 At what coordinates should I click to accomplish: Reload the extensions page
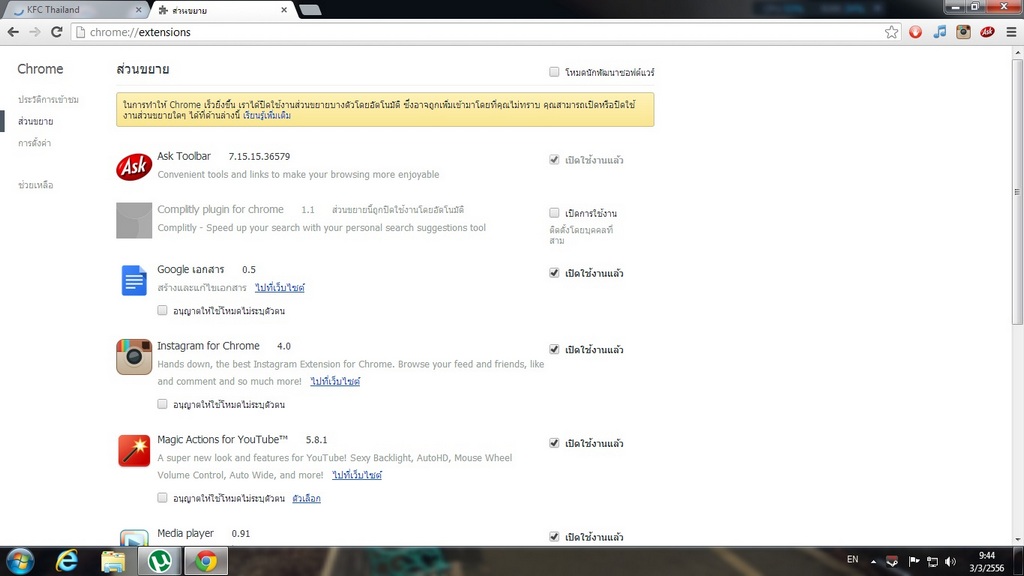point(57,32)
